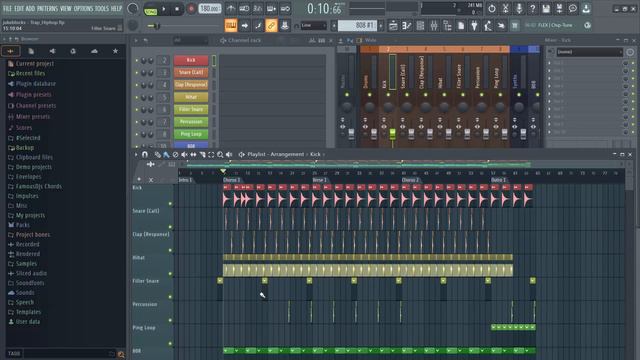This screenshot has width=640, height=360.
Task: Click the tempo field showing 180
Action: (210, 9)
